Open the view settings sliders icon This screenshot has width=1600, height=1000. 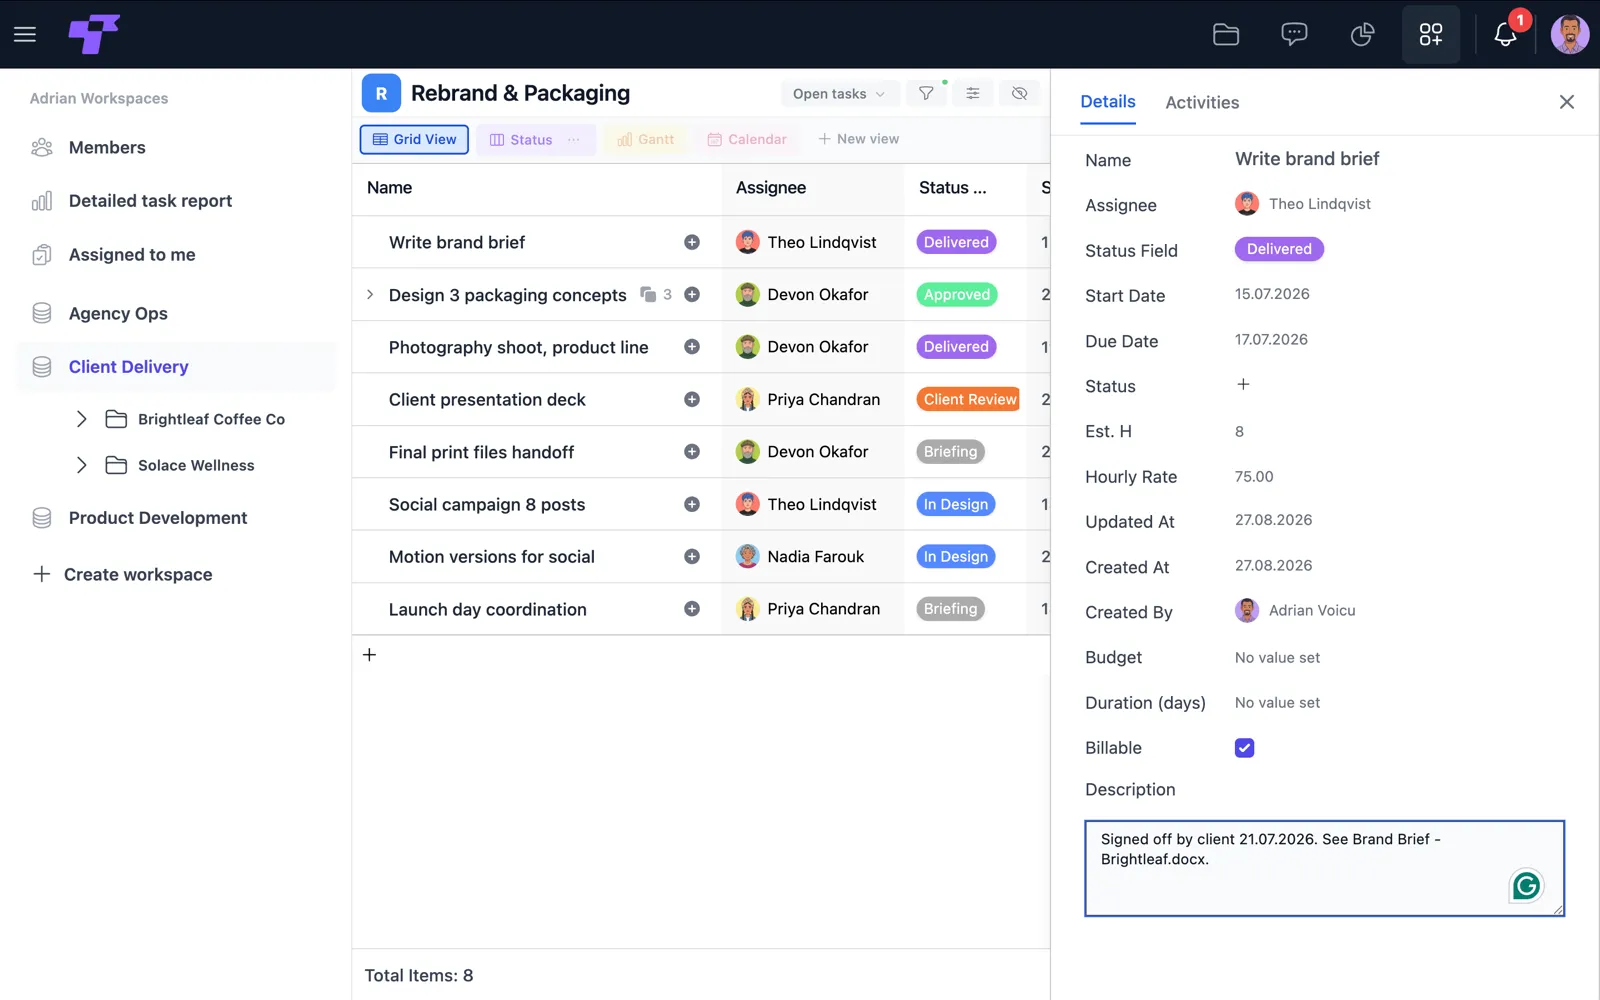(973, 93)
